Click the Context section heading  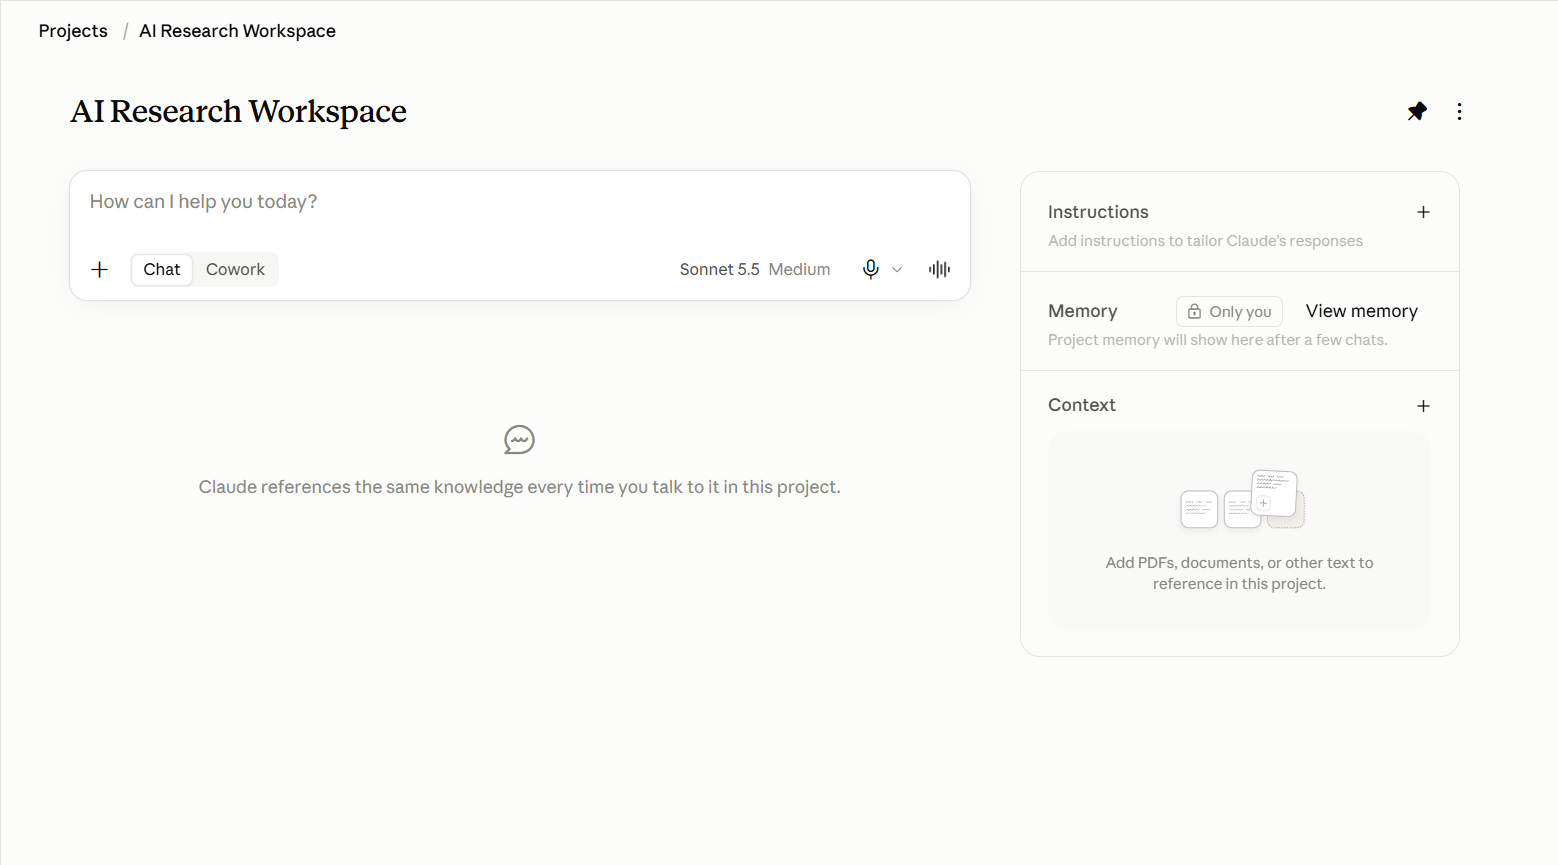point(1081,405)
